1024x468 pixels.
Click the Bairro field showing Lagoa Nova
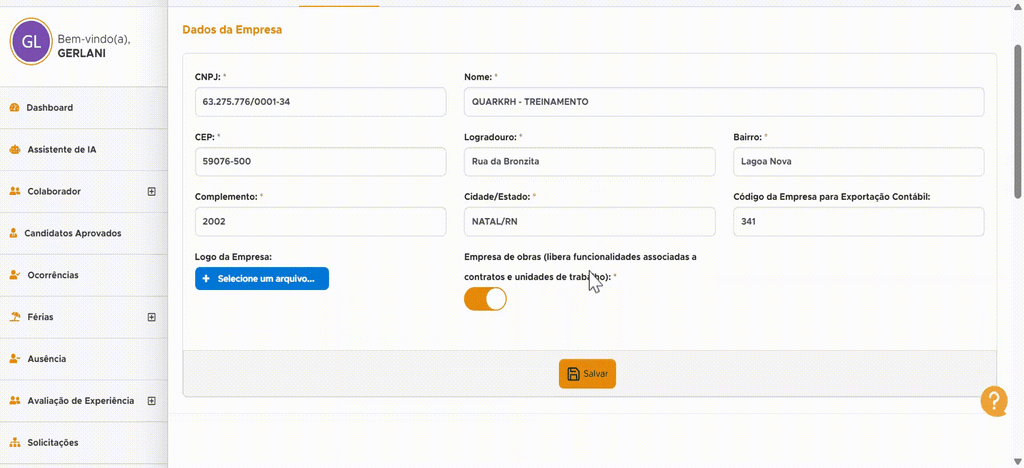859,162
